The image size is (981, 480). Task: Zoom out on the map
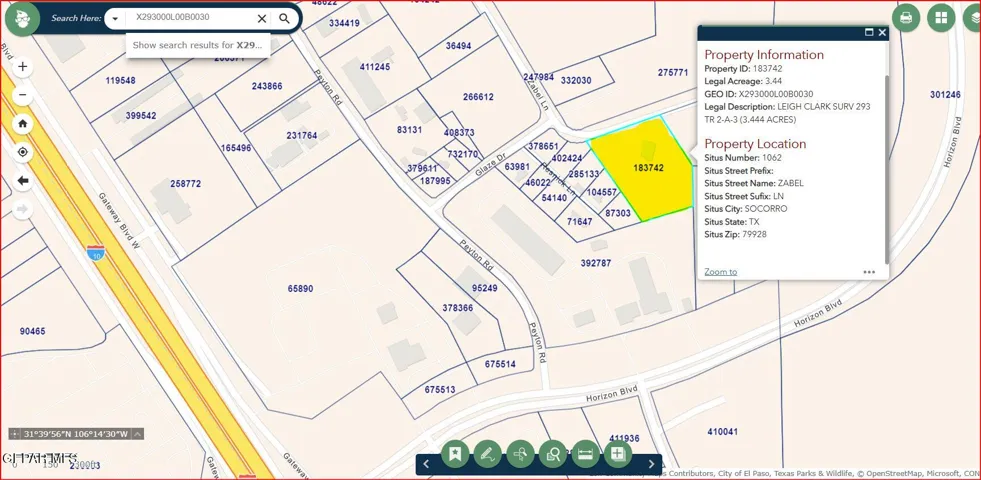[x=23, y=94]
